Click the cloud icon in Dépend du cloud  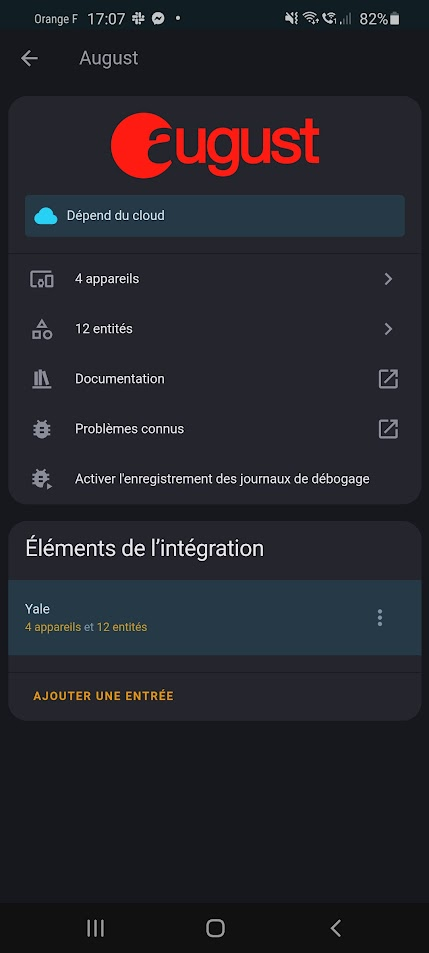click(x=46, y=216)
